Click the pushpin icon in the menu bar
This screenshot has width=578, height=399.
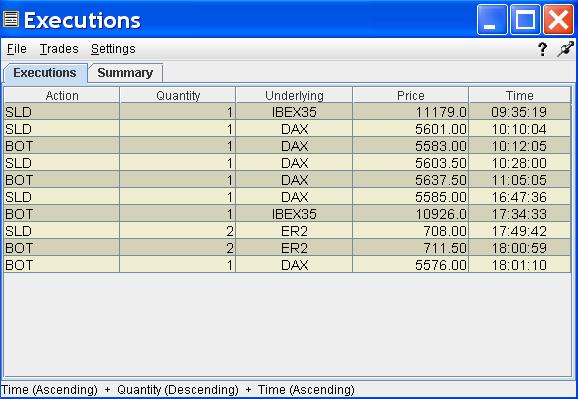tap(565, 49)
